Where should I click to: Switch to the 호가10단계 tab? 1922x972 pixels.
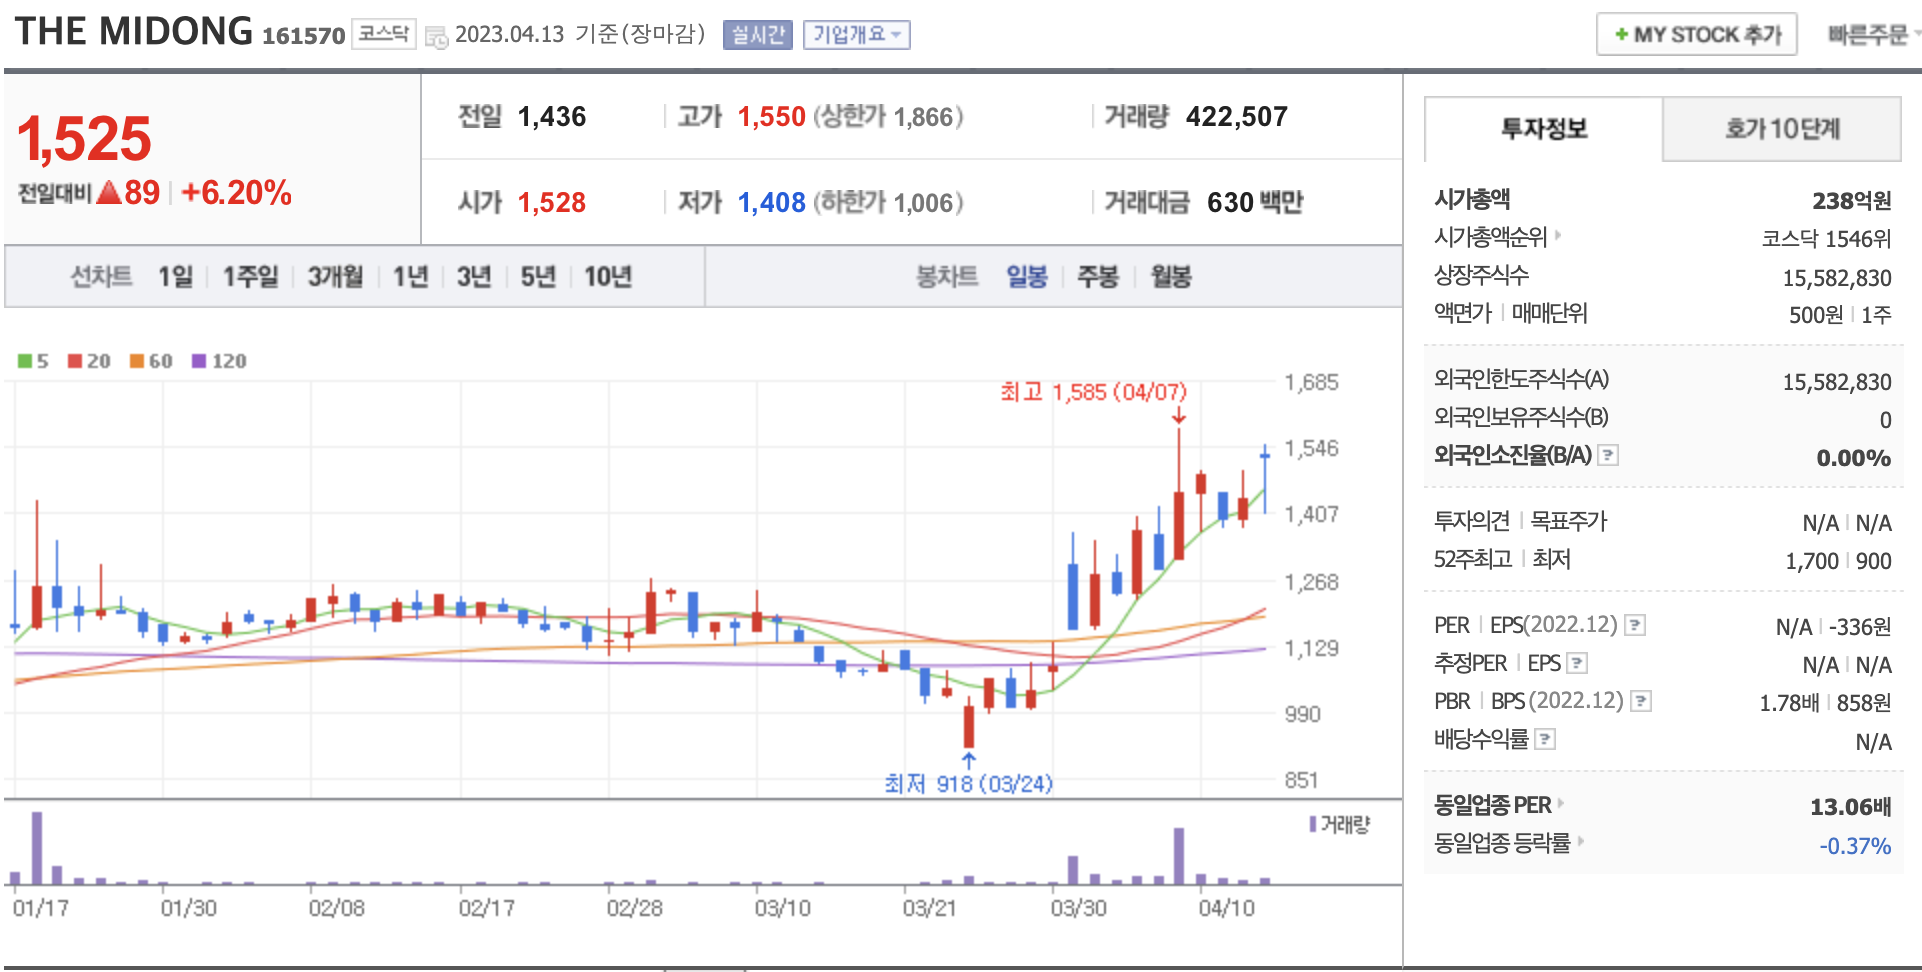1781,129
